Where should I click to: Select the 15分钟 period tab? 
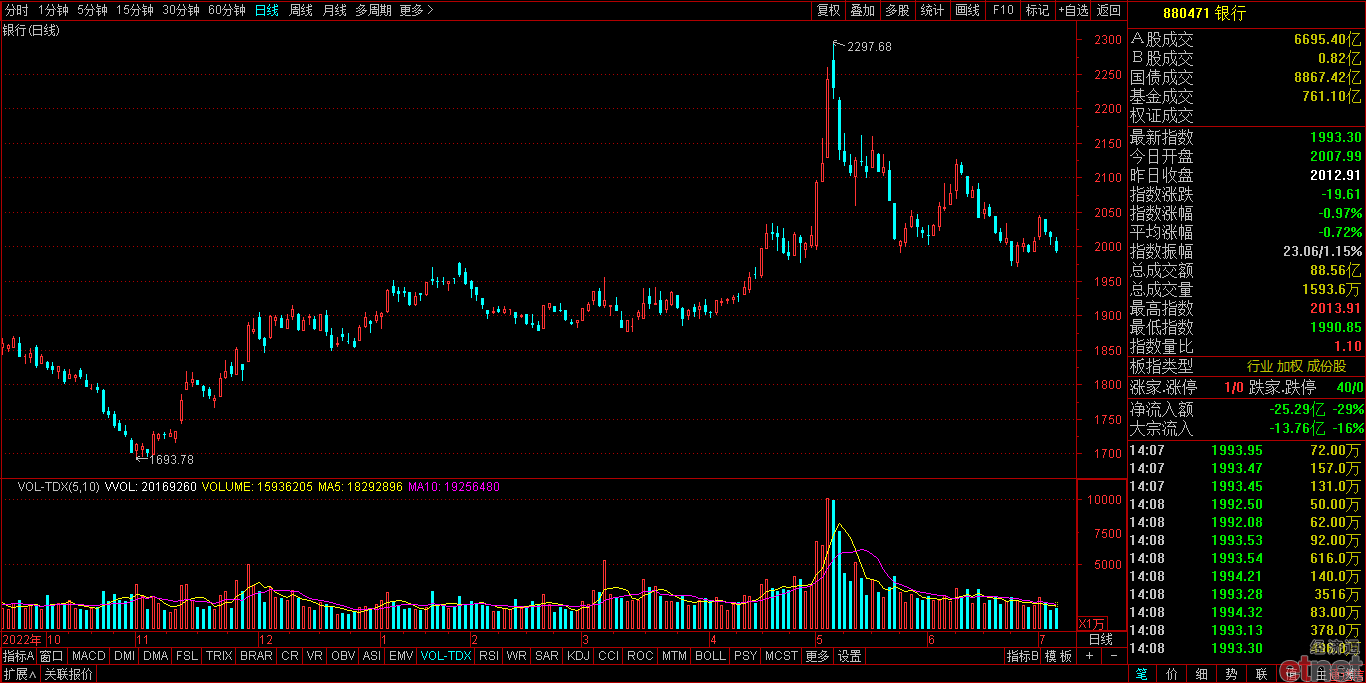(x=135, y=10)
